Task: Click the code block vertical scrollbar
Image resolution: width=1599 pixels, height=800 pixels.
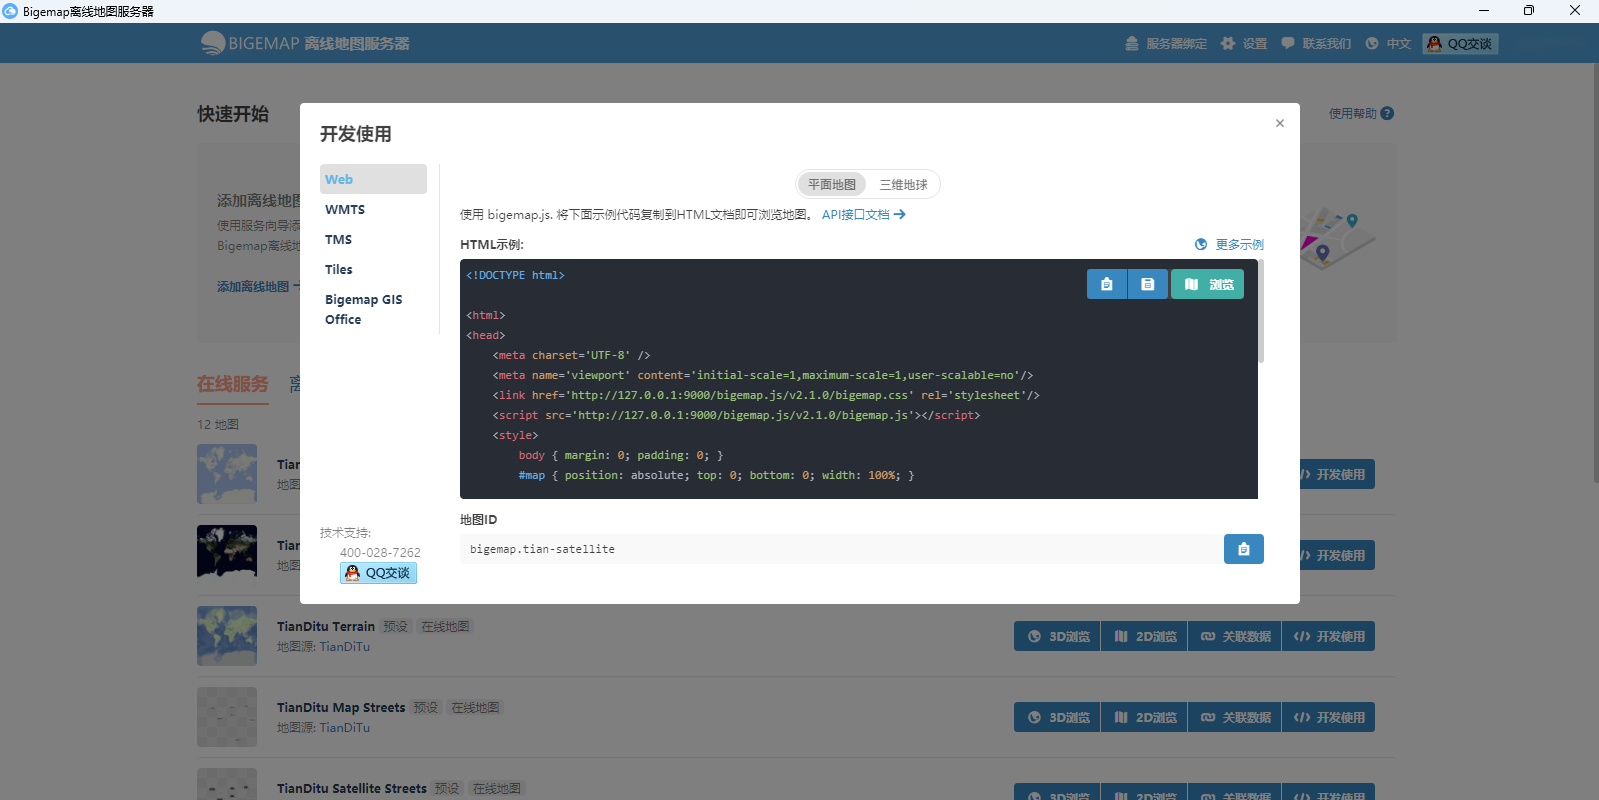Action: [1260, 312]
